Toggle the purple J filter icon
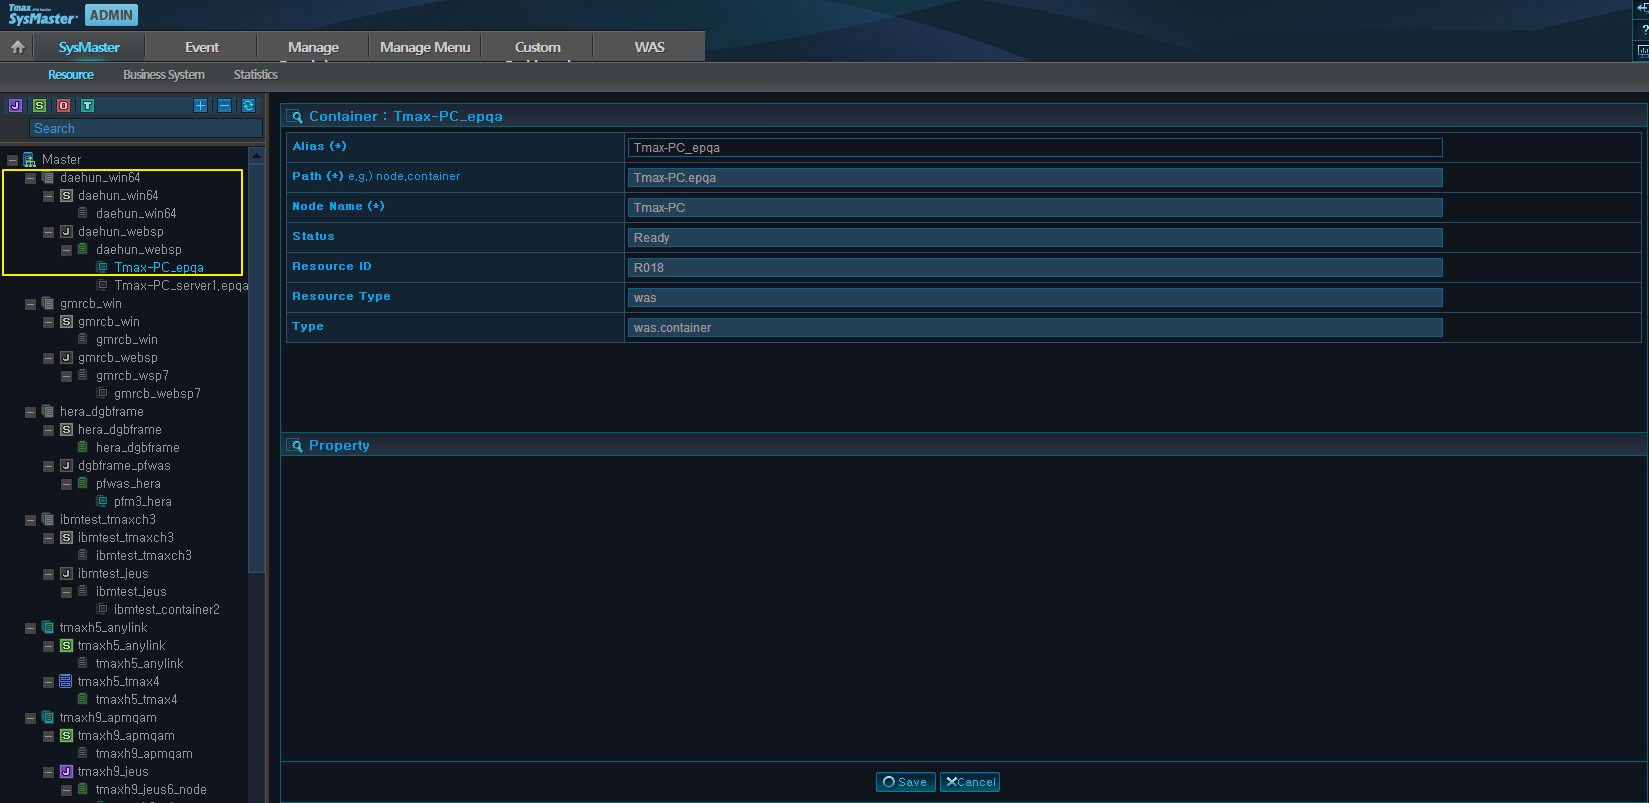 pyautogui.click(x=15, y=105)
